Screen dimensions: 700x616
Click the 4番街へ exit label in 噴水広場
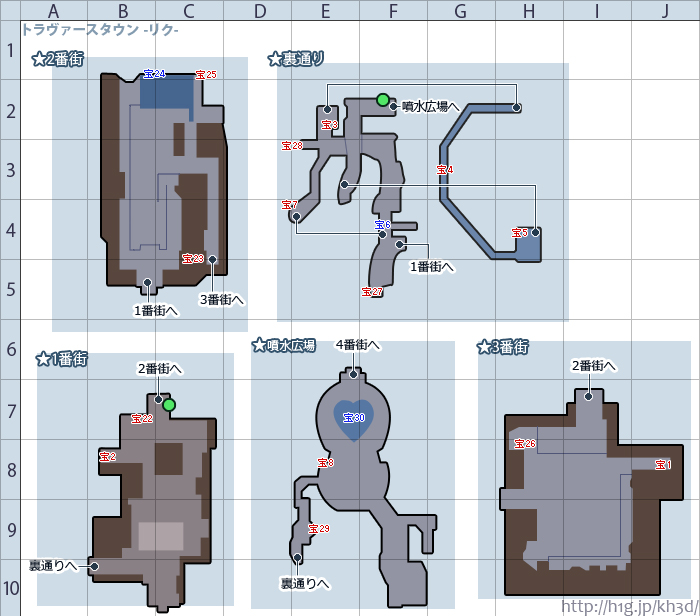click(x=358, y=345)
